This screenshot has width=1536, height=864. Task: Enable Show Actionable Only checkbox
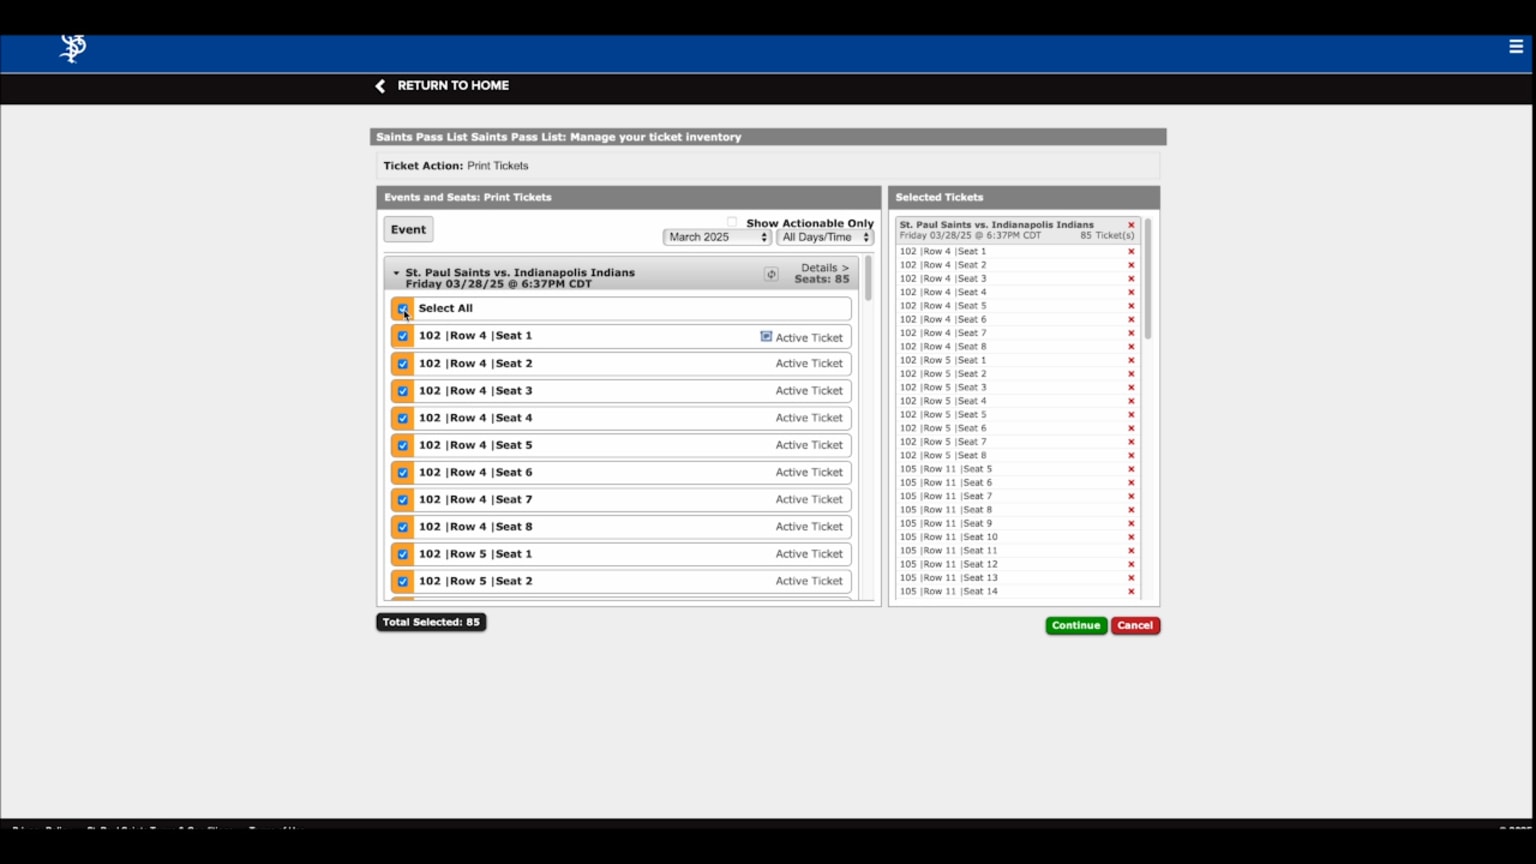point(732,223)
